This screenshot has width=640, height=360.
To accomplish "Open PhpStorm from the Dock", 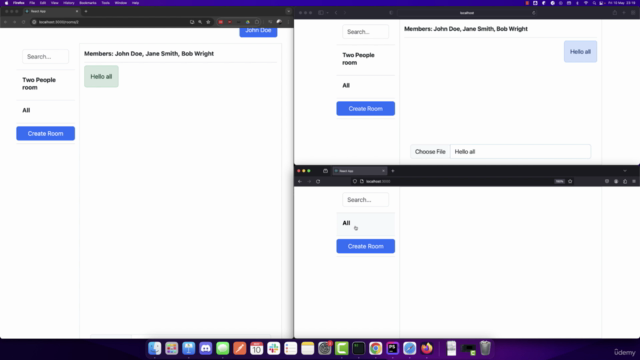I will [x=393, y=348].
